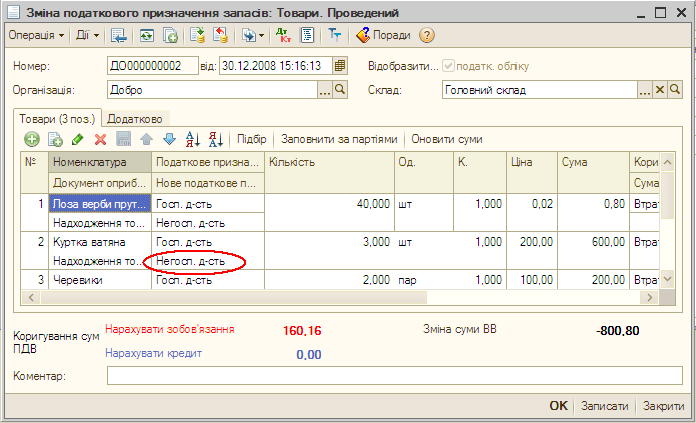The height and width of the screenshot is (423, 696).
Task: Click the Підбір button
Action: (x=252, y=139)
